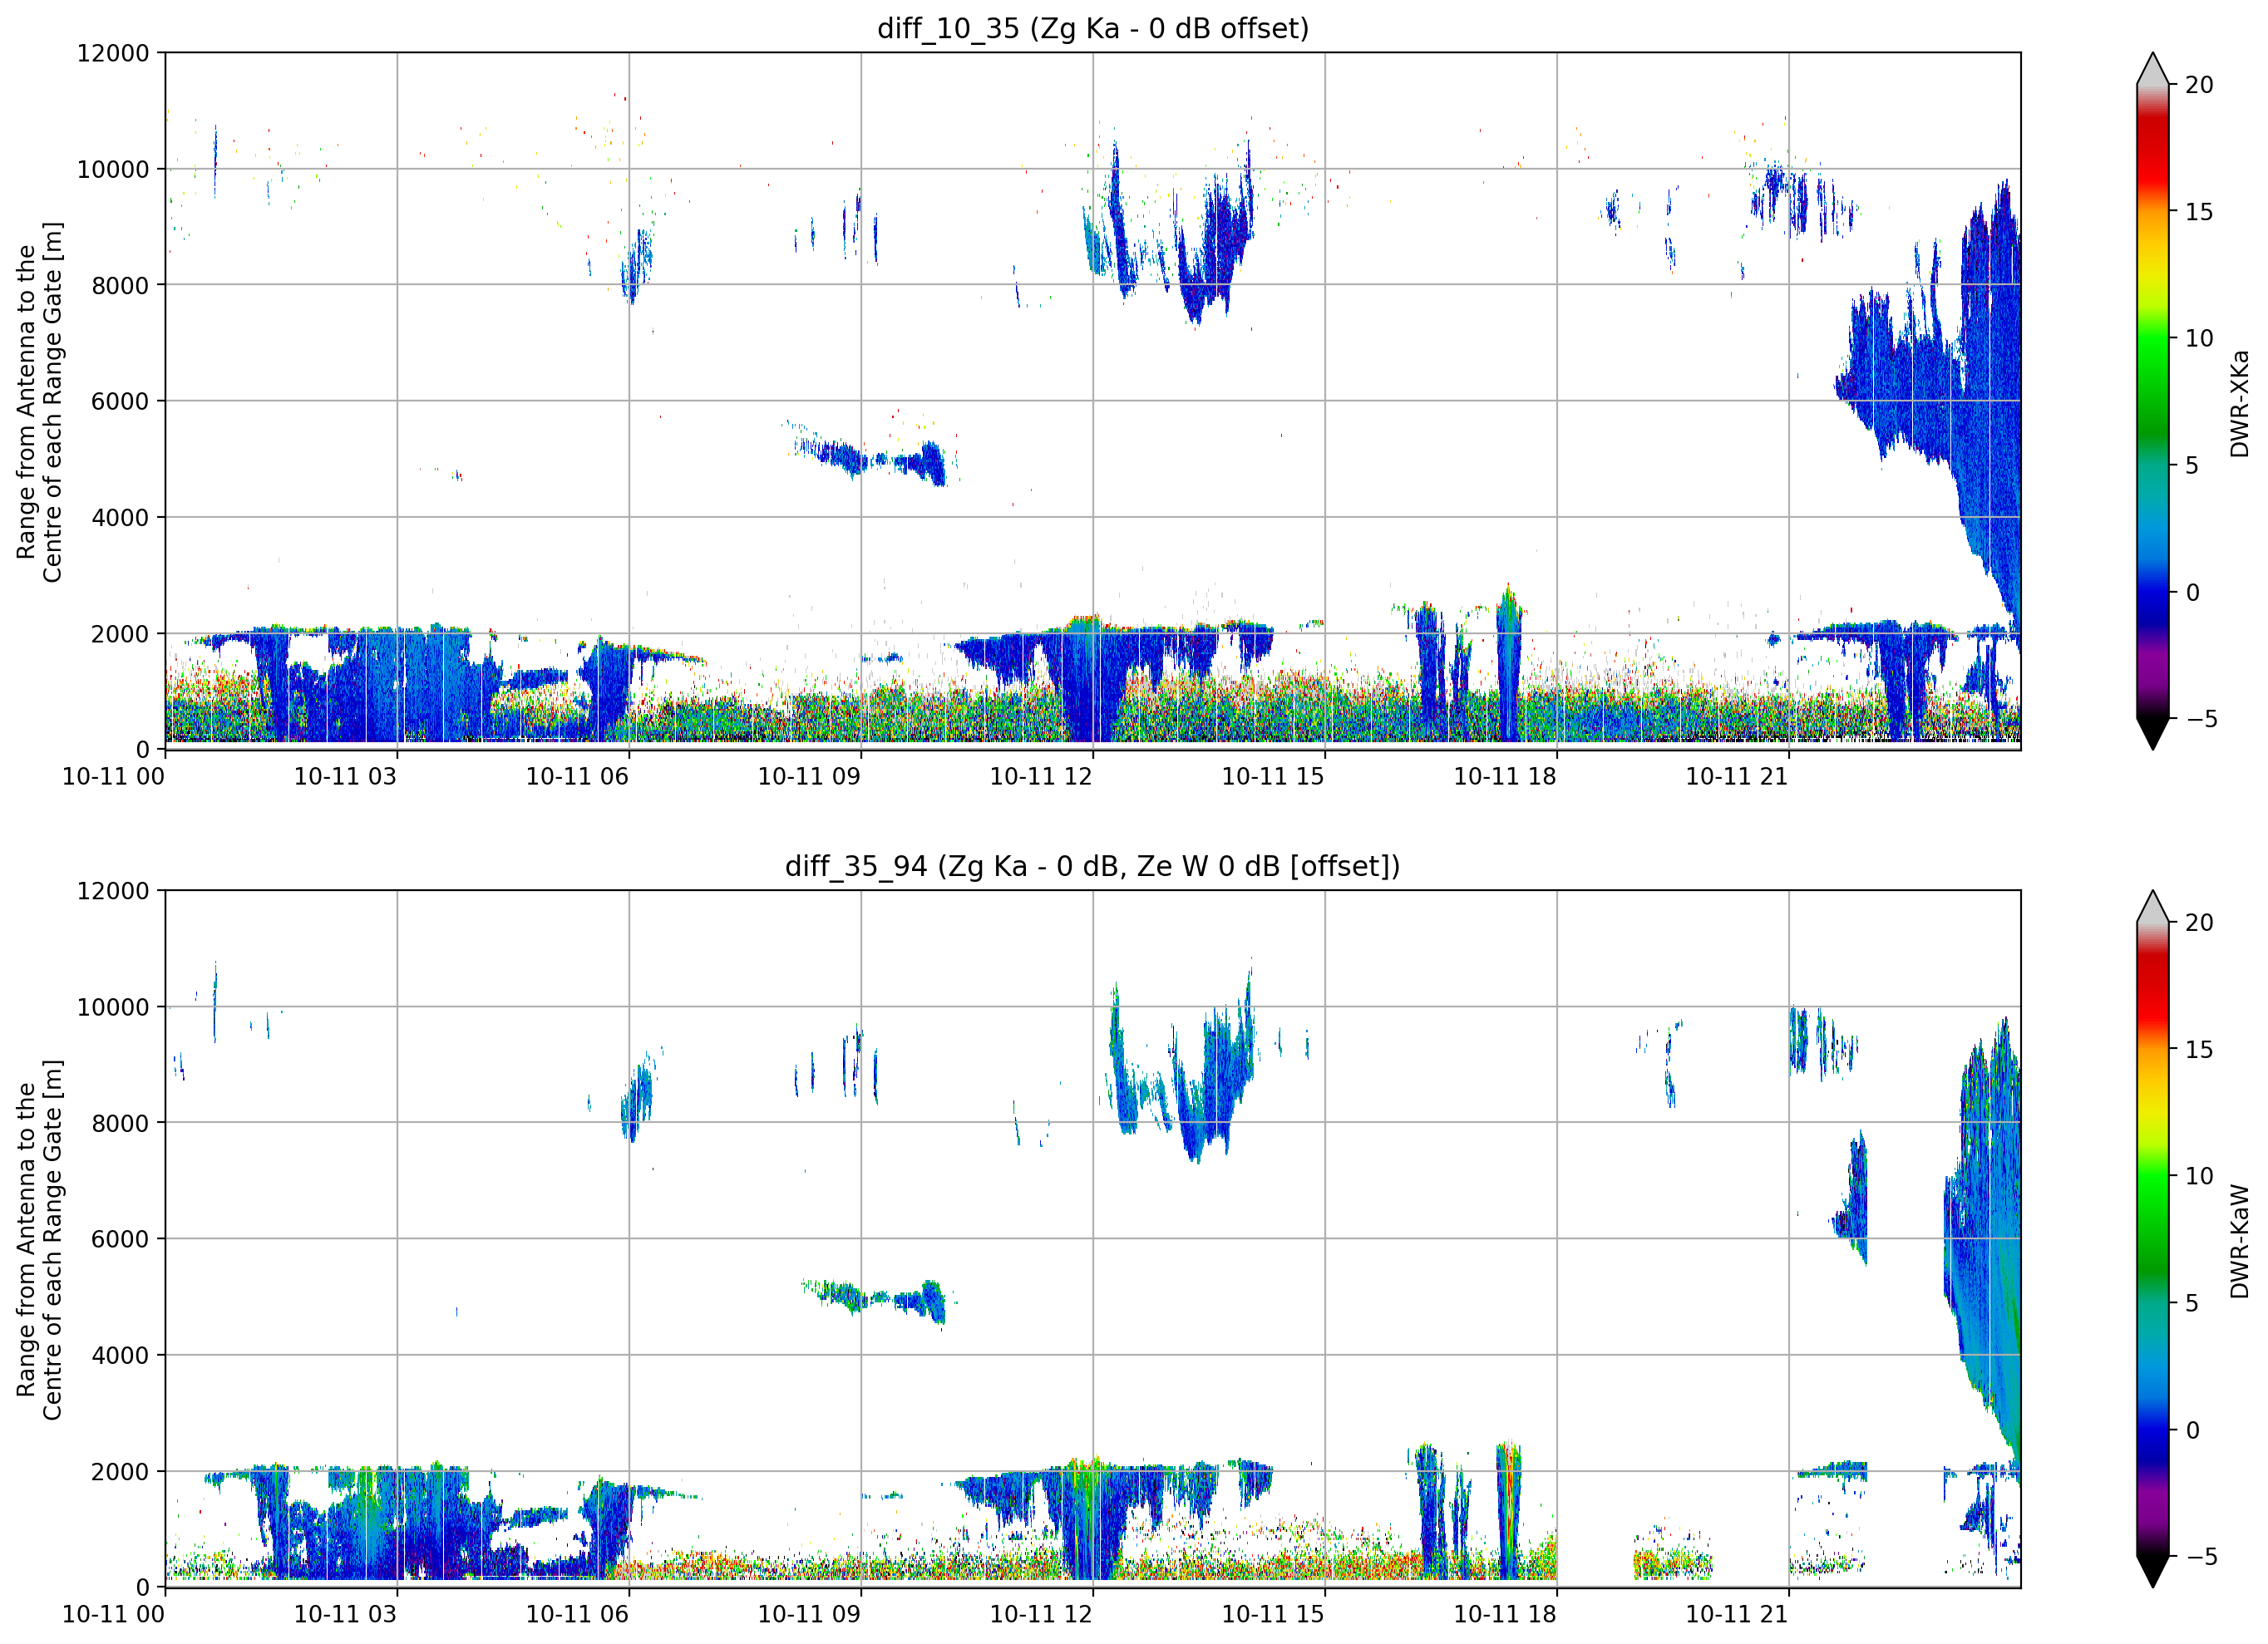2268x1644 pixels.
Task: Click the black lower extend arrow of the DWR-KaW colorbar
Action: (x=2153, y=1572)
